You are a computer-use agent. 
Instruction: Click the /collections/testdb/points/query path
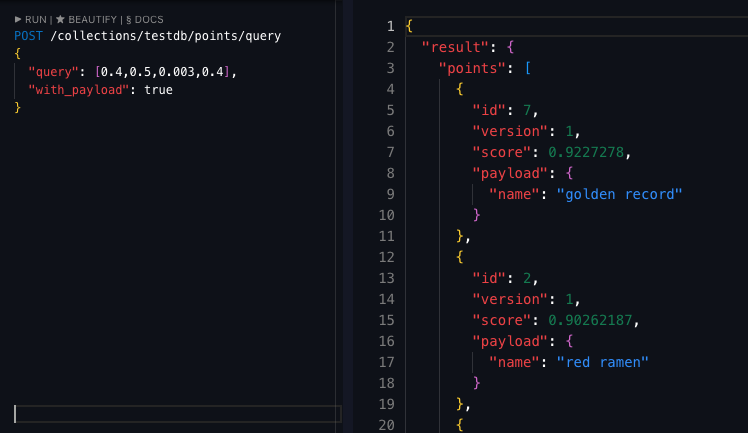click(165, 36)
